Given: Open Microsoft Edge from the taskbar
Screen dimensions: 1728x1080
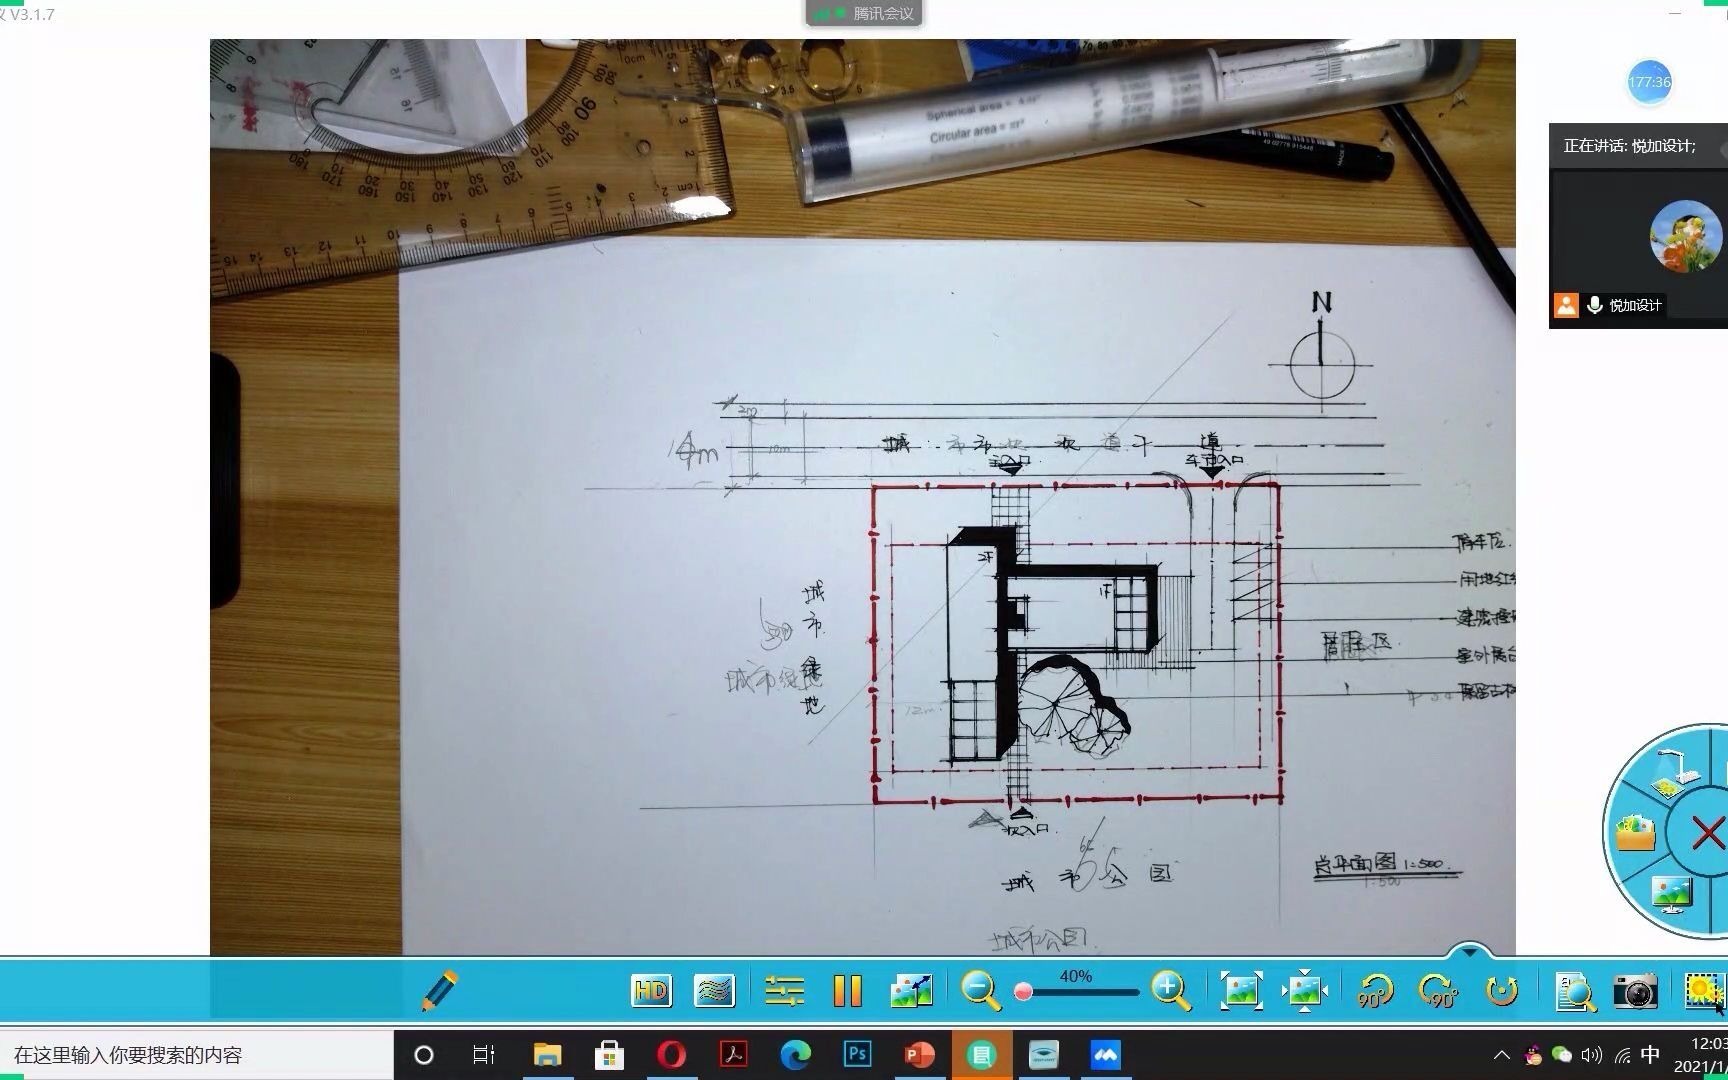Looking at the screenshot, I should pyautogui.click(x=796, y=1055).
